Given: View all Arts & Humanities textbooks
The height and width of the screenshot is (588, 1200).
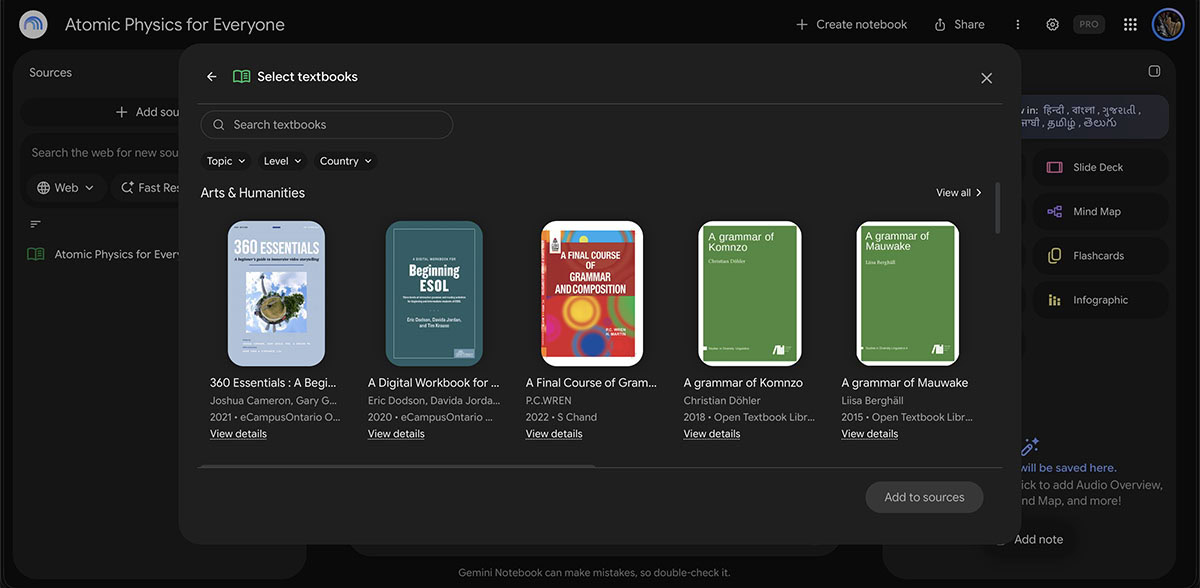Looking at the screenshot, I should click(x=959, y=193).
